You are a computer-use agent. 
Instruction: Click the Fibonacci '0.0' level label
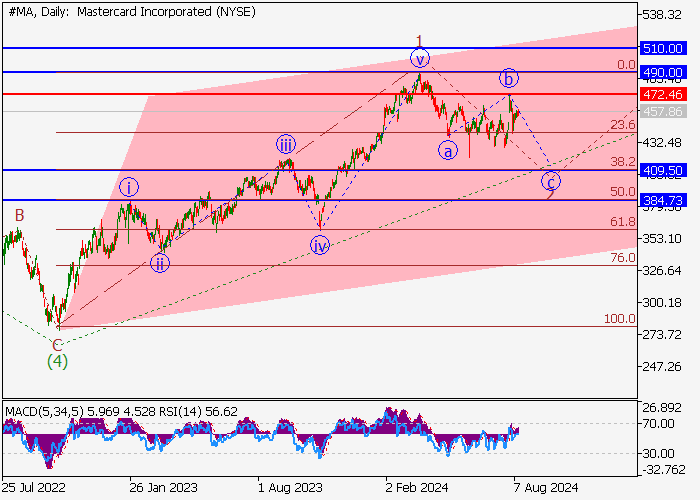(x=626, y=65)
